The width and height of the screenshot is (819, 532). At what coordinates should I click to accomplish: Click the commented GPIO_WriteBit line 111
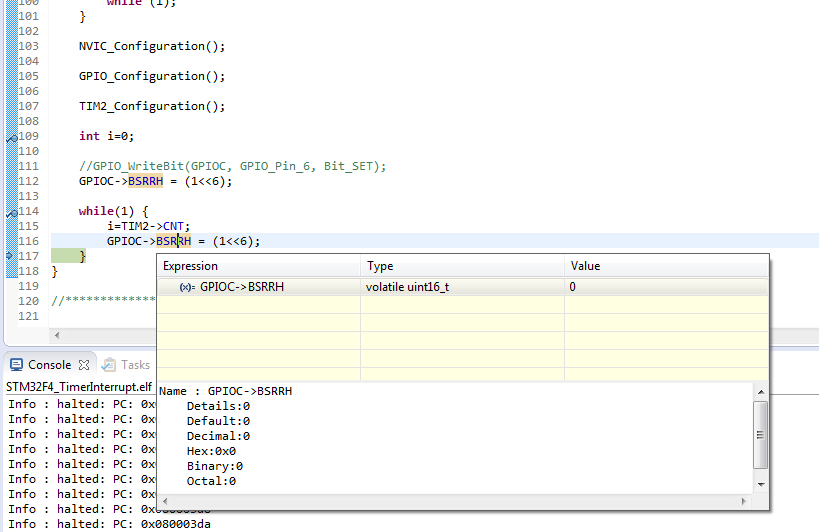[x=232, y=166]
